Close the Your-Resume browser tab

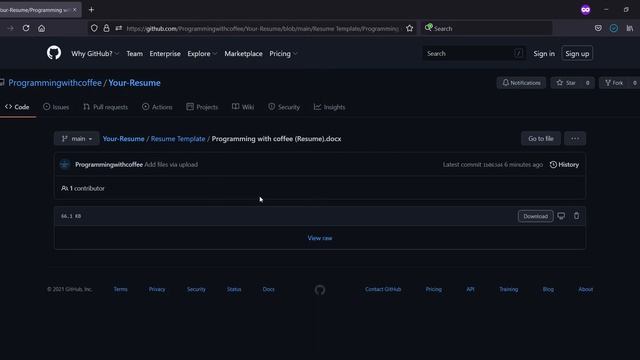pyautogui.click(x=74, y=10)
